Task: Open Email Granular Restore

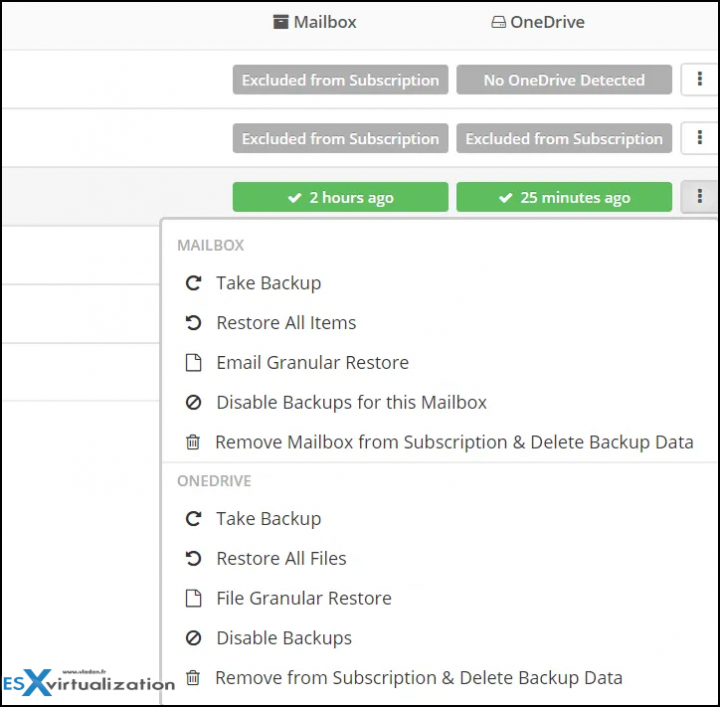Action: click(312, 363)
